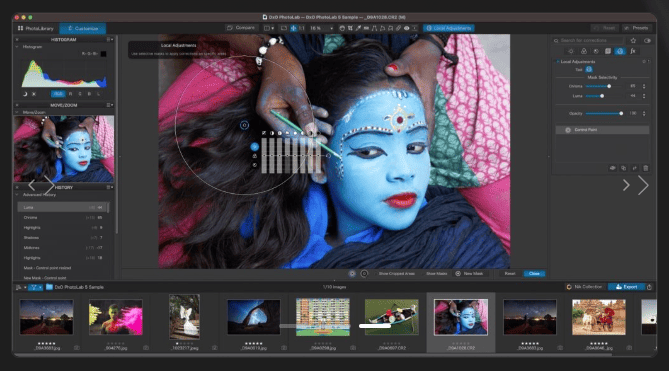
Task: Select the horizon straighten tool
Action: pos(366,28)
